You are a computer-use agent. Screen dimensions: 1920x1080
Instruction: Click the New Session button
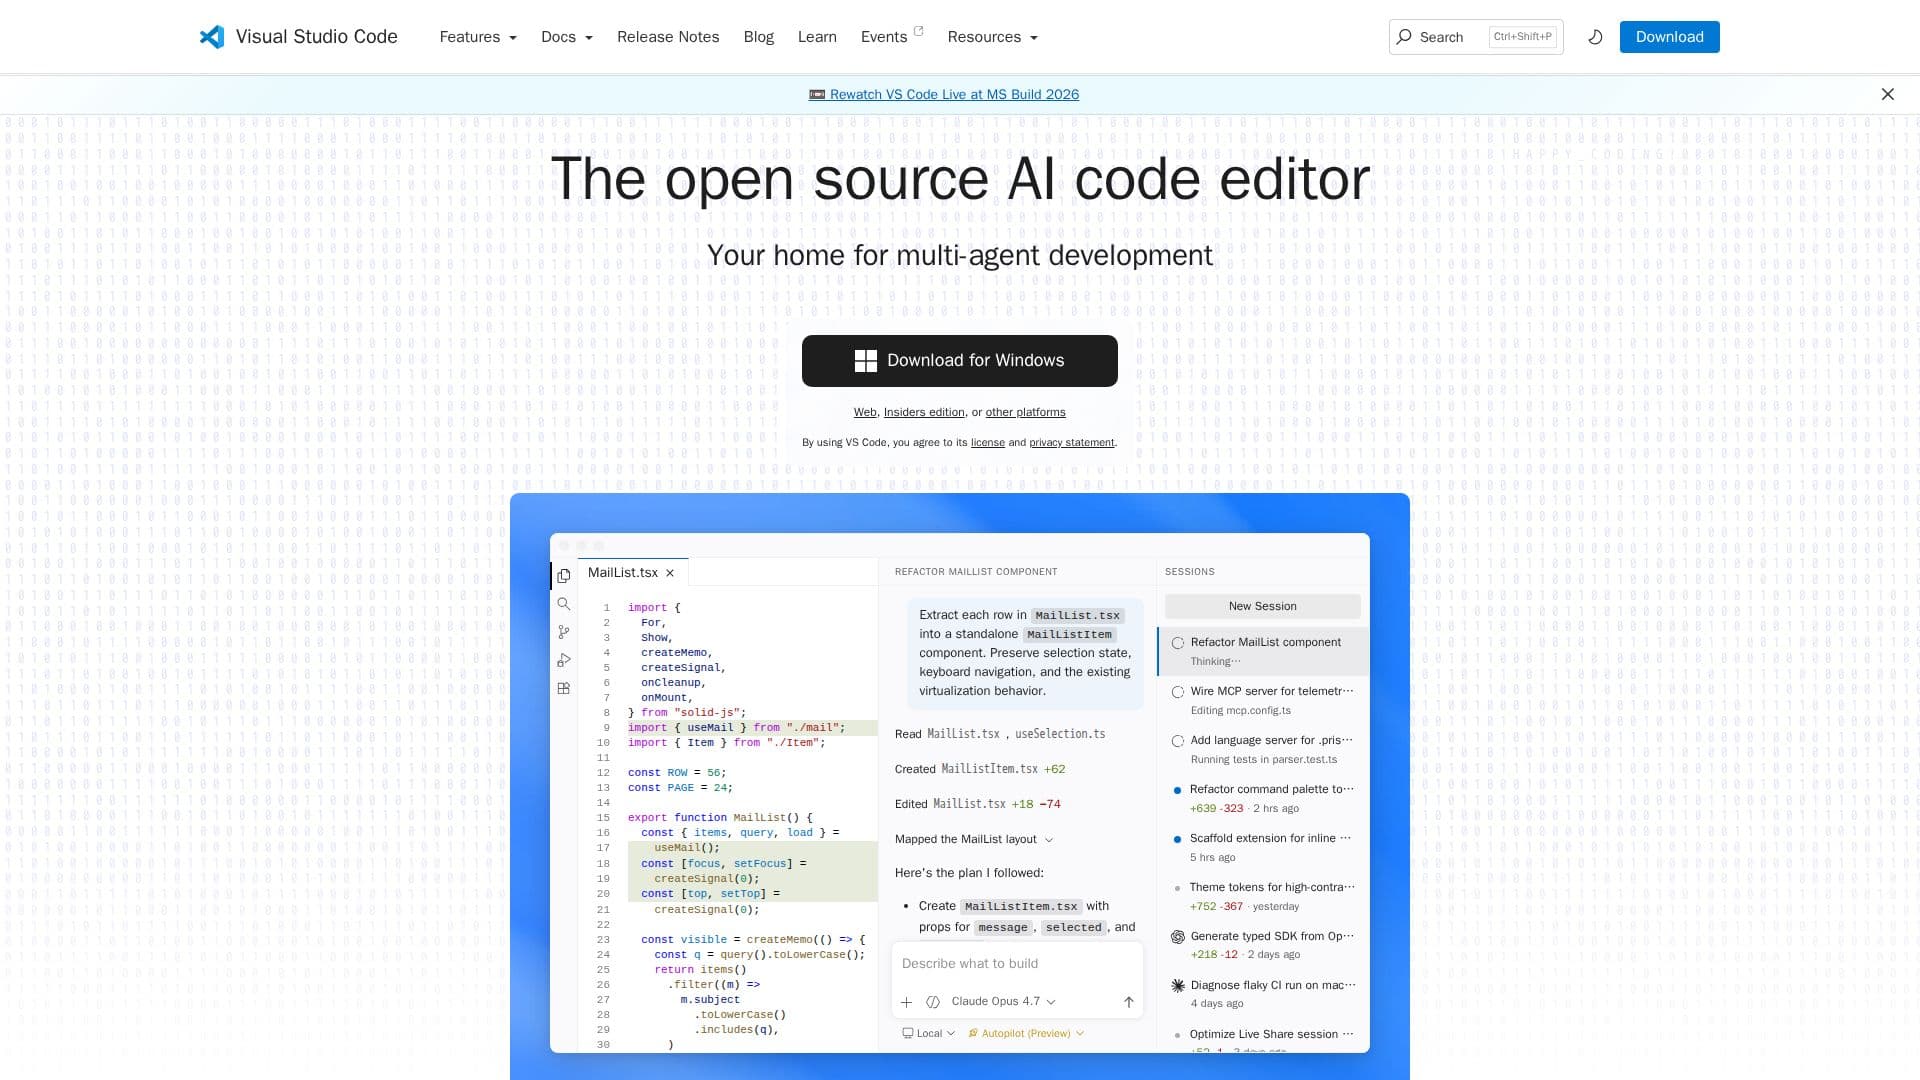coord(1262,606)
